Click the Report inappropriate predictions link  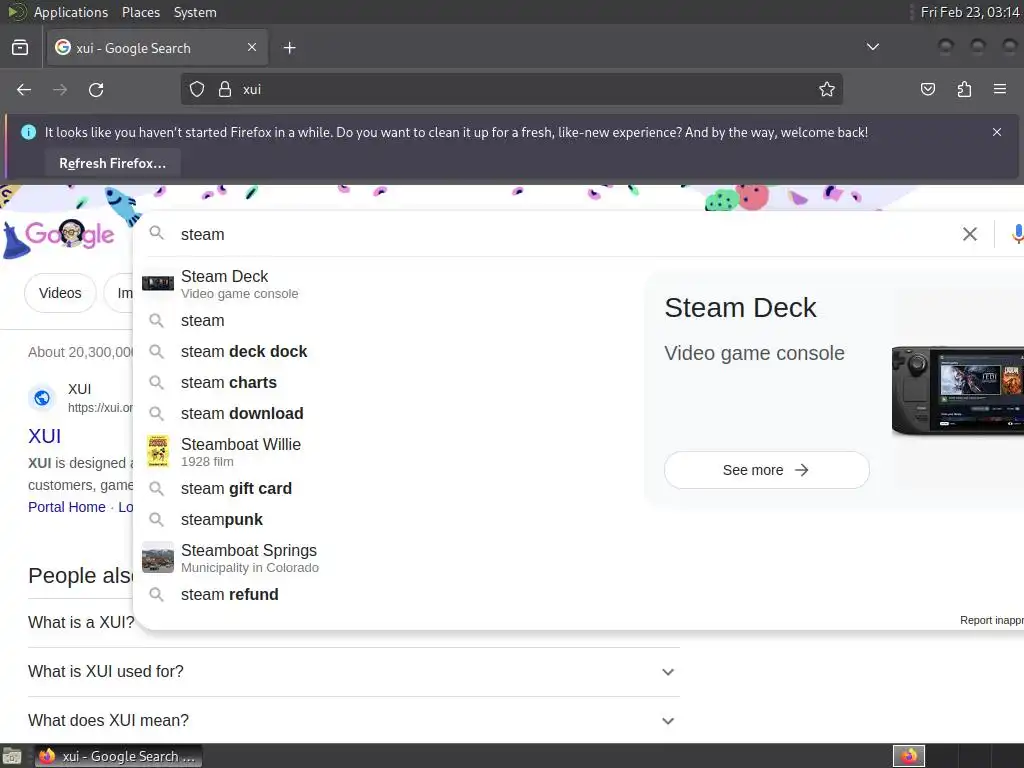coord(991,620)
